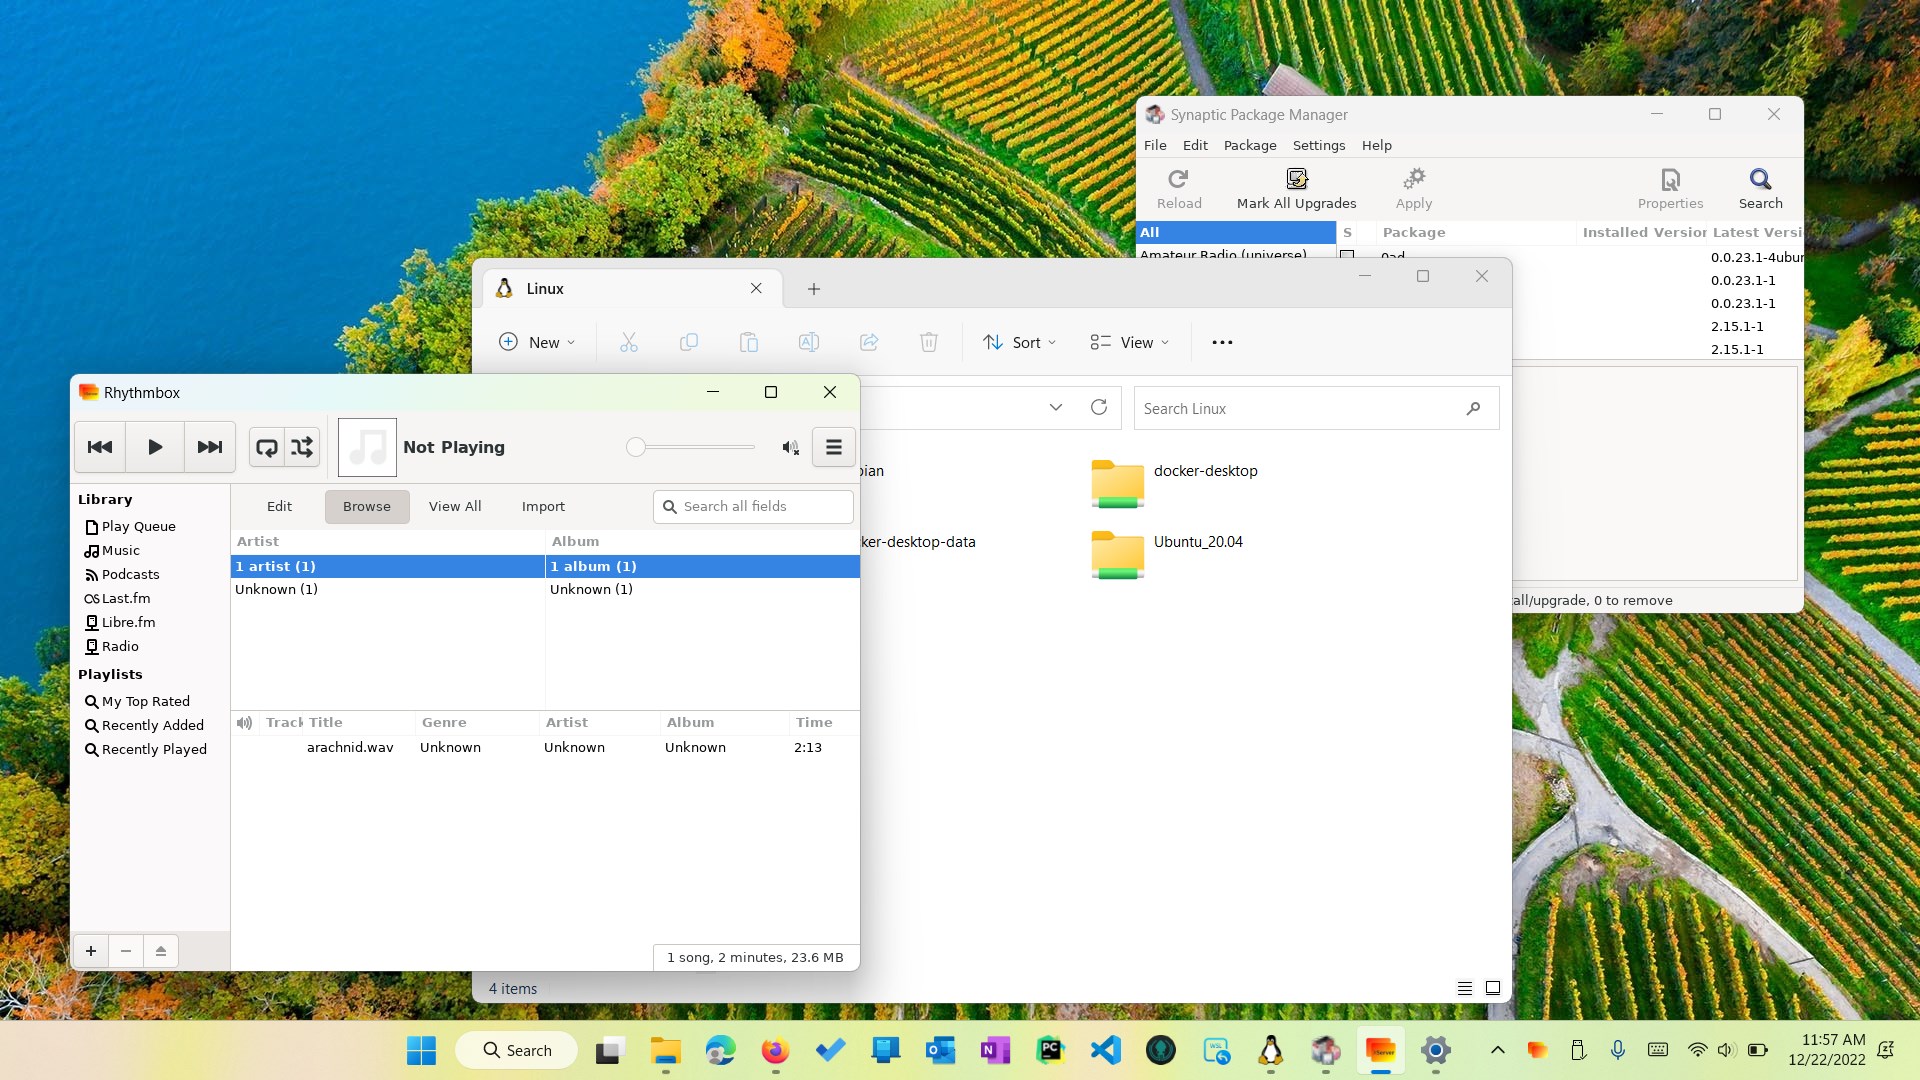Click the Browse button in Rhythmbox

coord(366,506)
